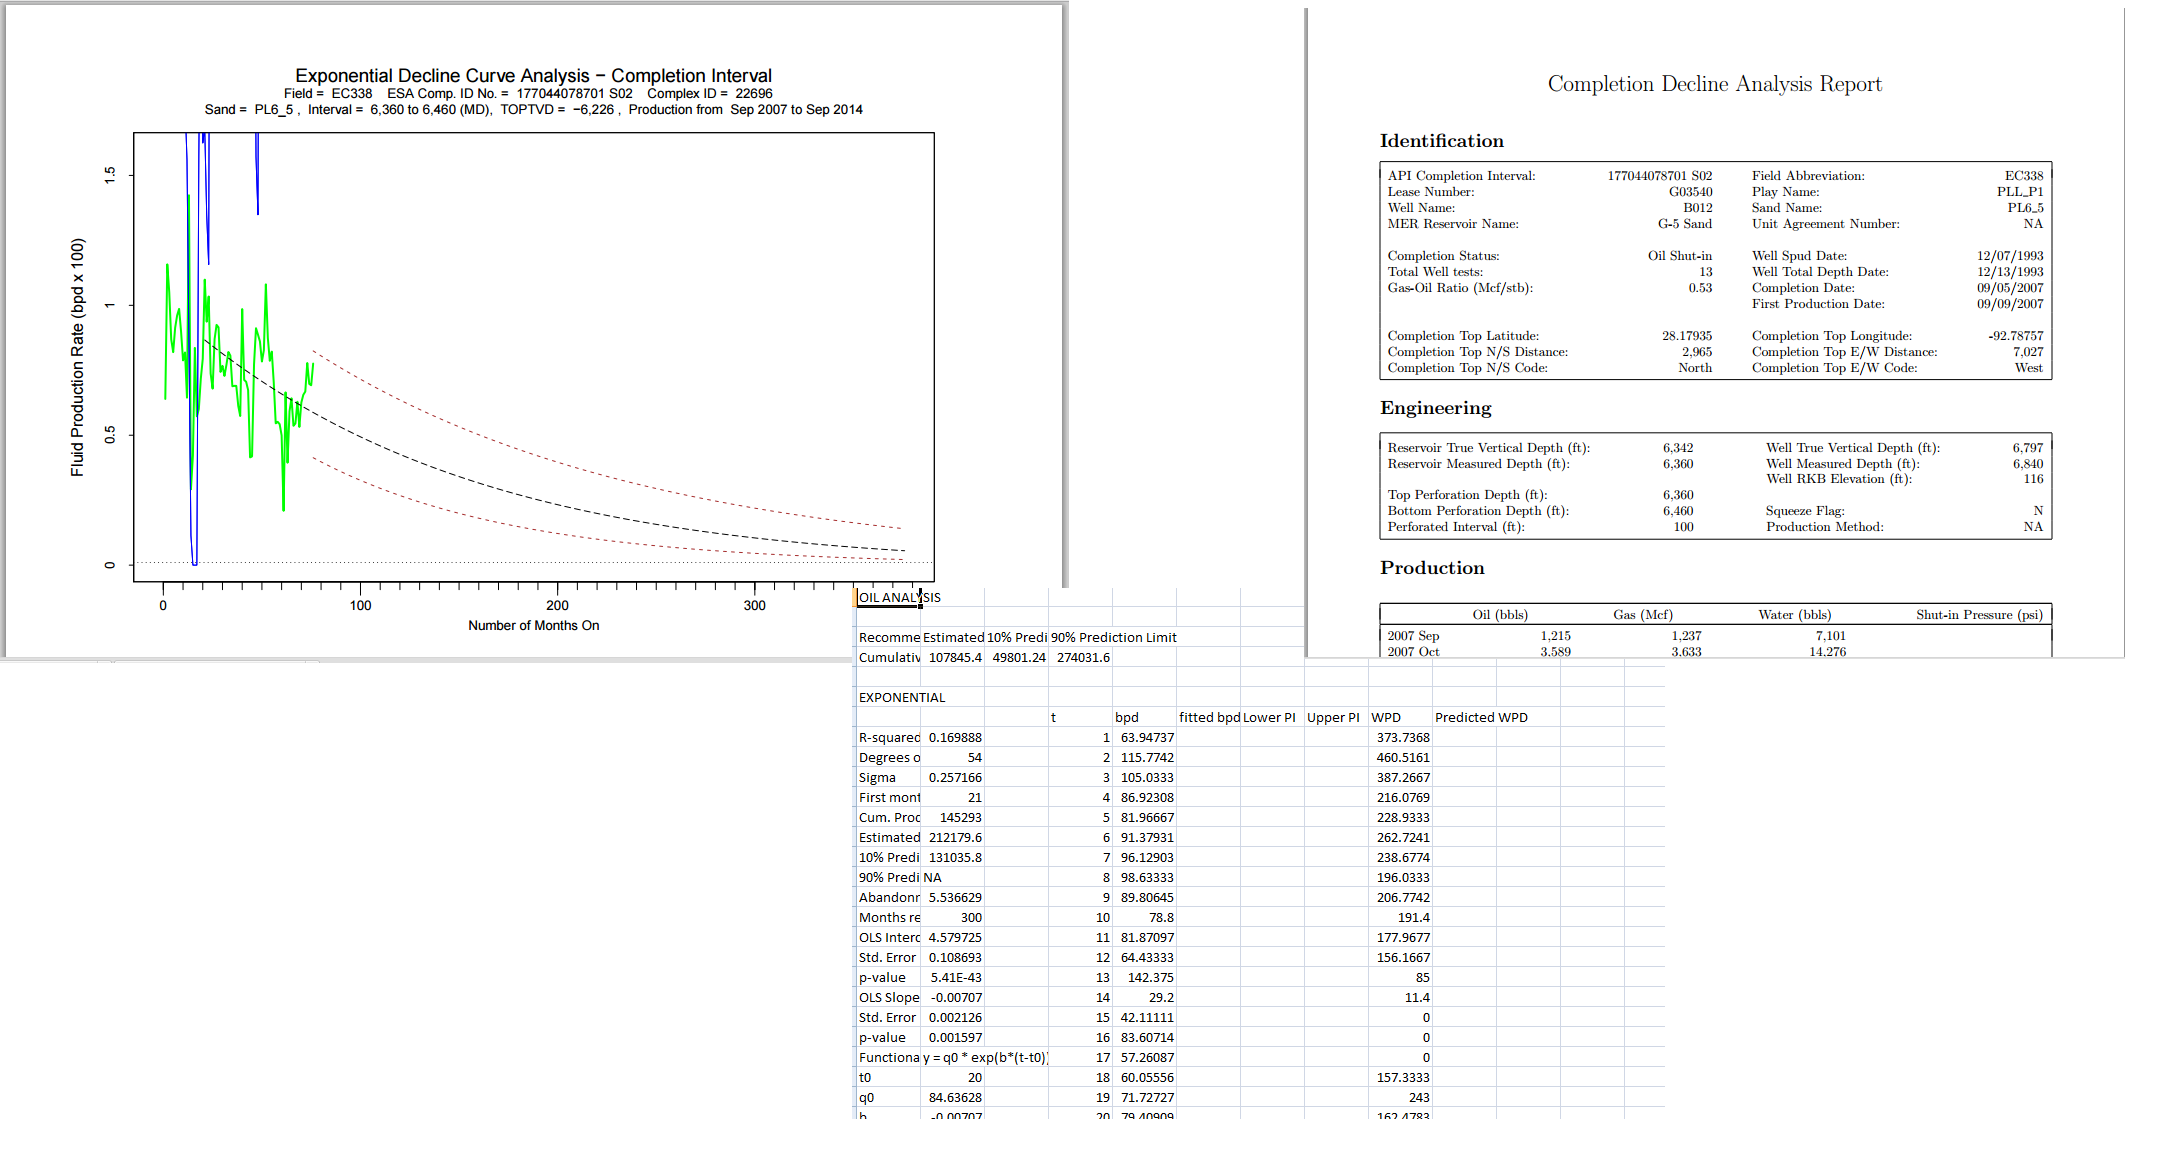2164x1164 pixels.
Task: Click the p-value cell showing 5.41E-43
Action: tap(955, 977)
